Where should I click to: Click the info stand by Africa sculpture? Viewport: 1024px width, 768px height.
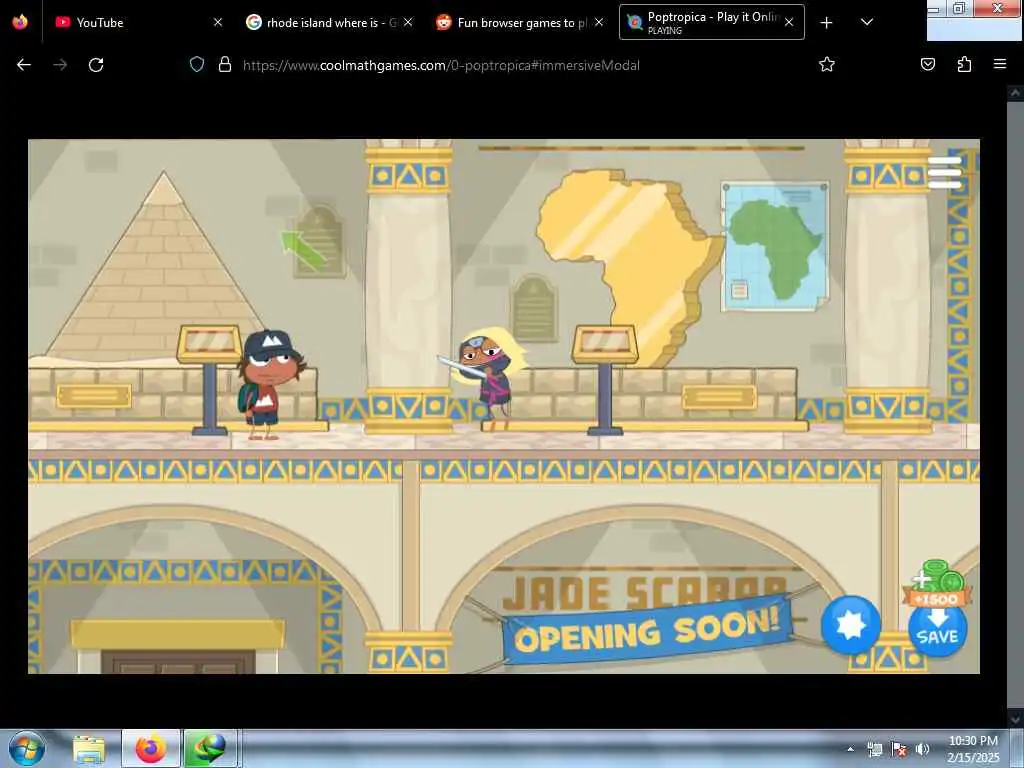coord(605,379)
